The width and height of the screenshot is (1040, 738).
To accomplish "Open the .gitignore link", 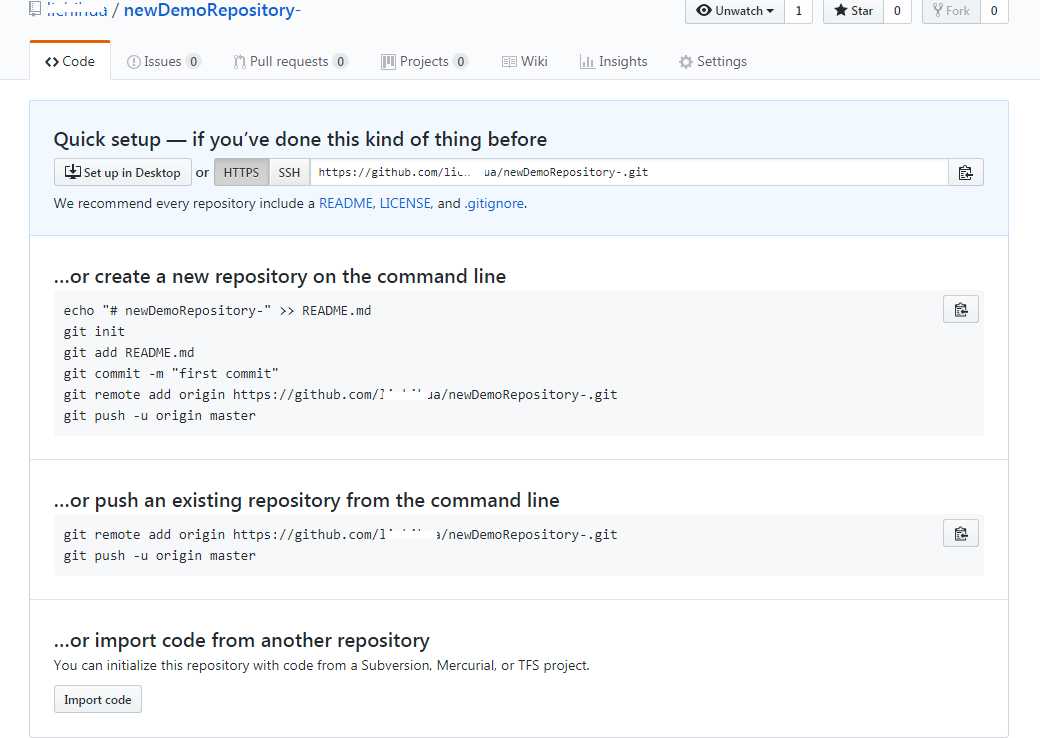I will 494,203.
